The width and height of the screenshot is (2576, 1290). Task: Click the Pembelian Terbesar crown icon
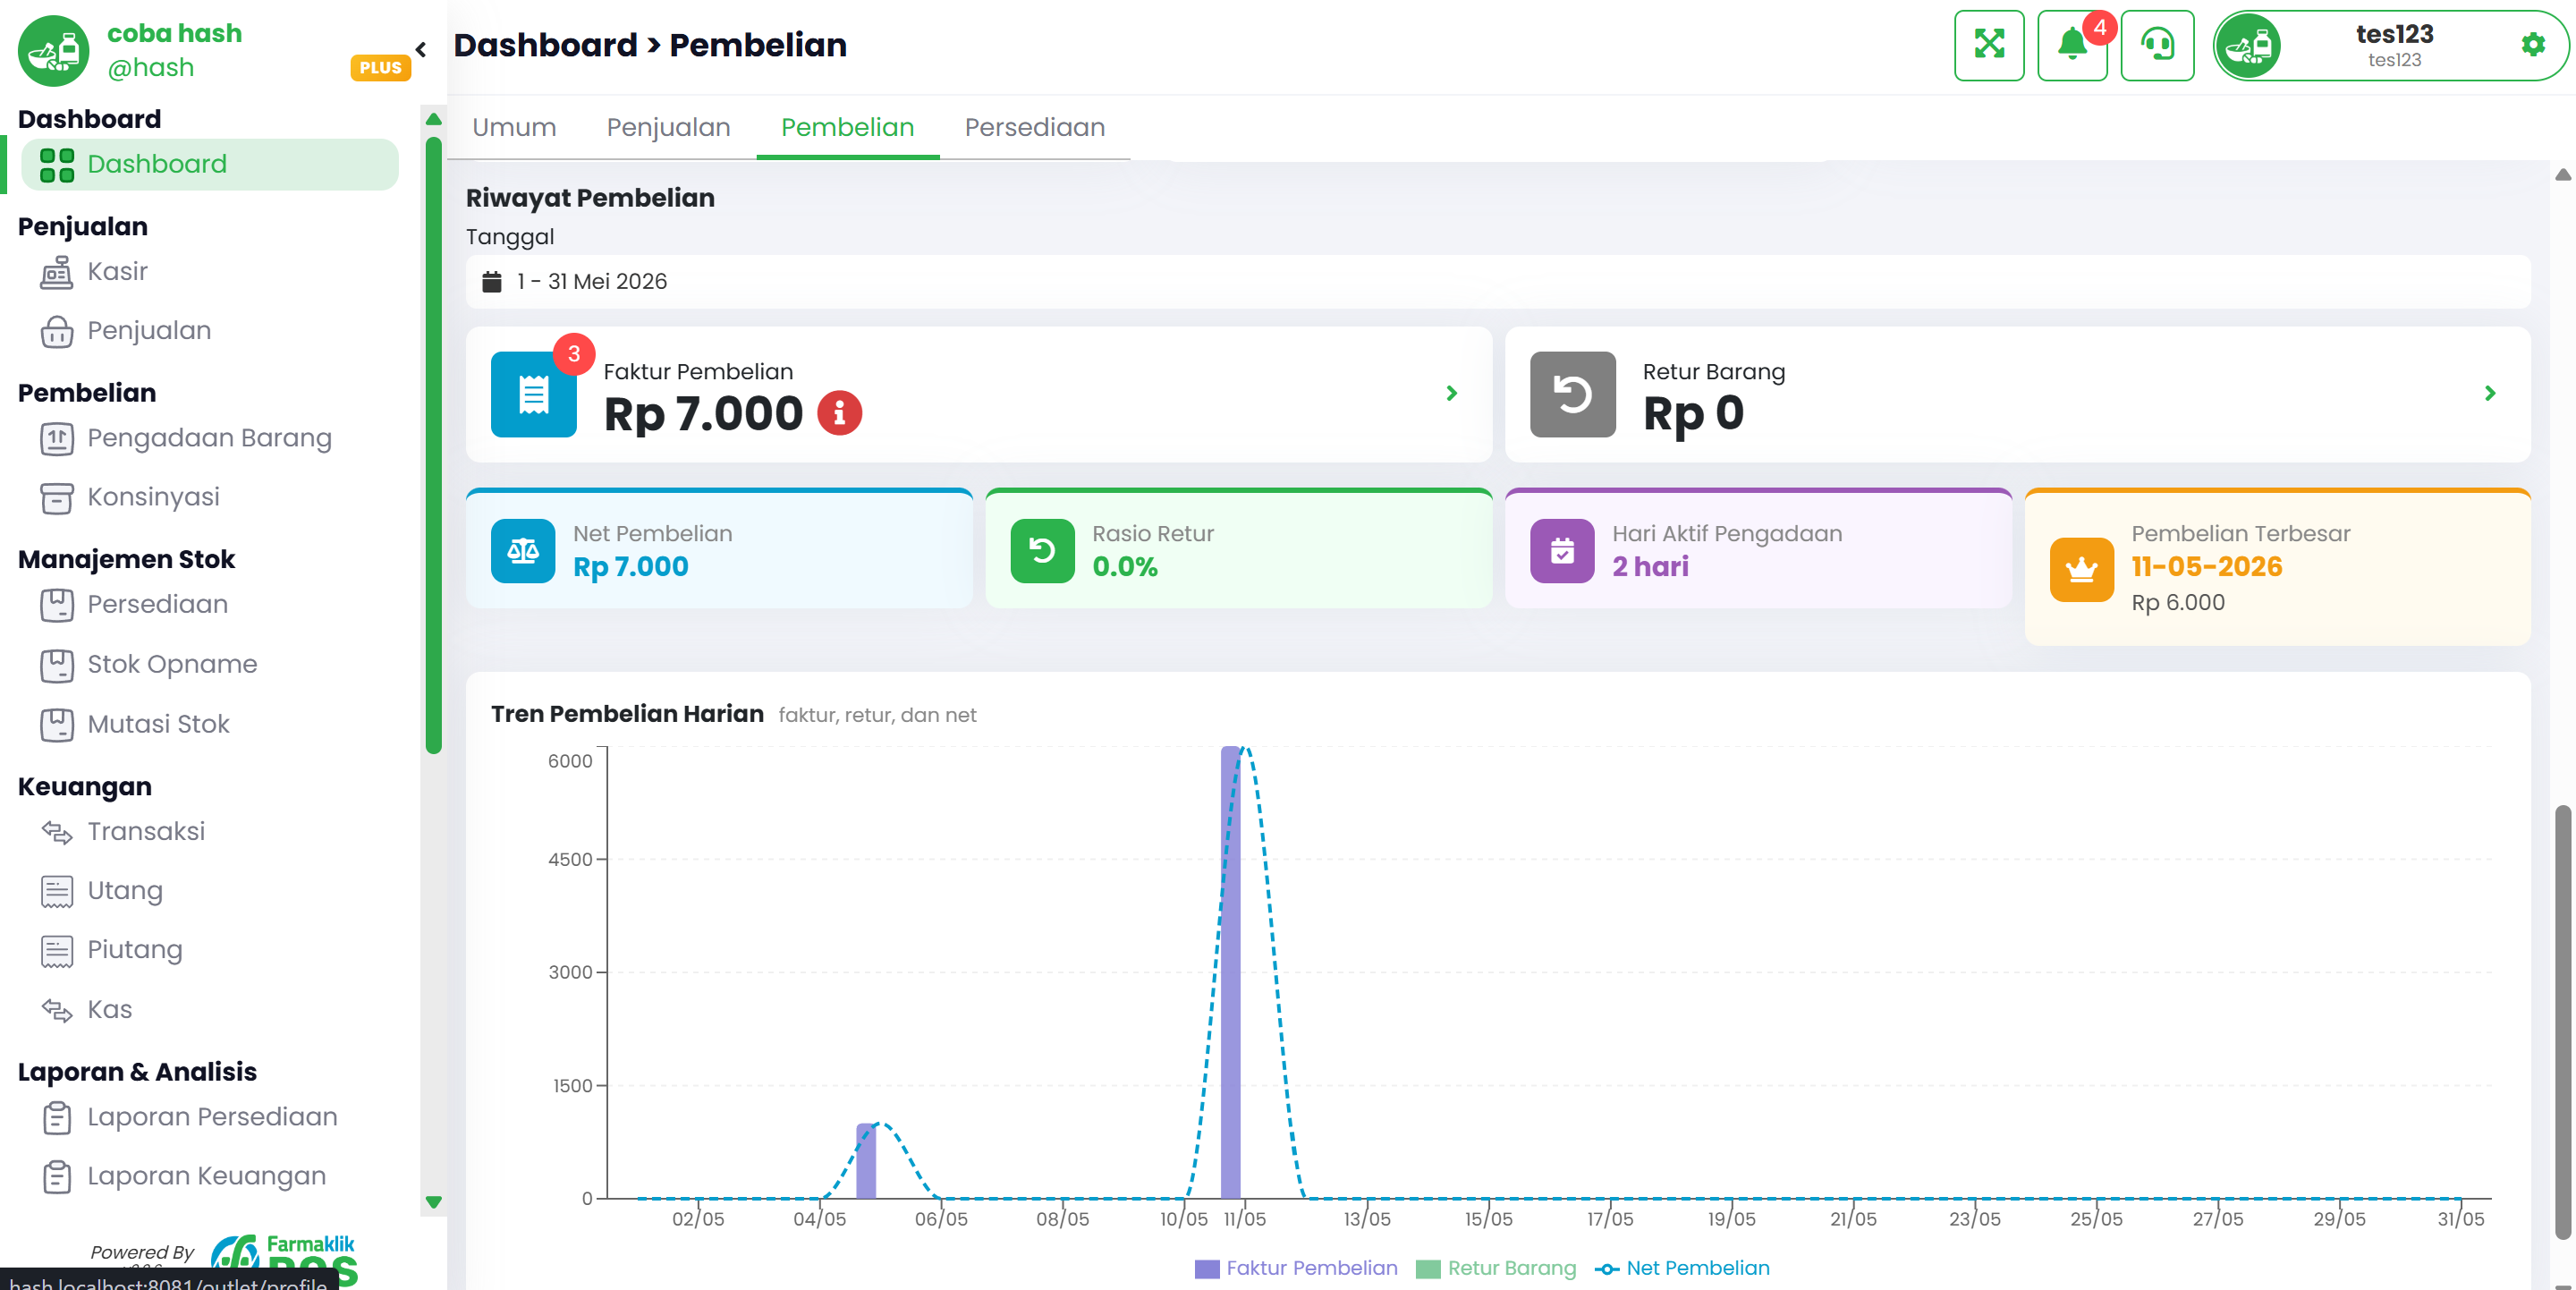point(2081,570)
